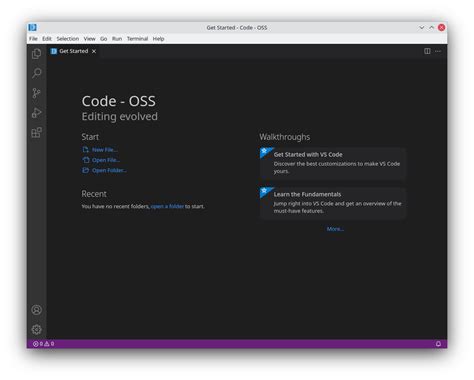Open the File menu
The height and width of the screenshot is (380, 474).
33,39
